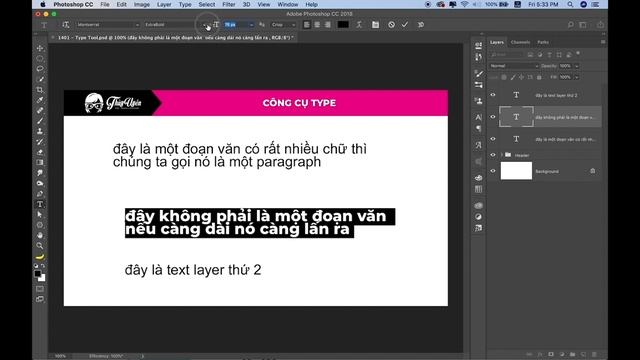
Task: Select the Eraser tool
Action: [40, 152]
